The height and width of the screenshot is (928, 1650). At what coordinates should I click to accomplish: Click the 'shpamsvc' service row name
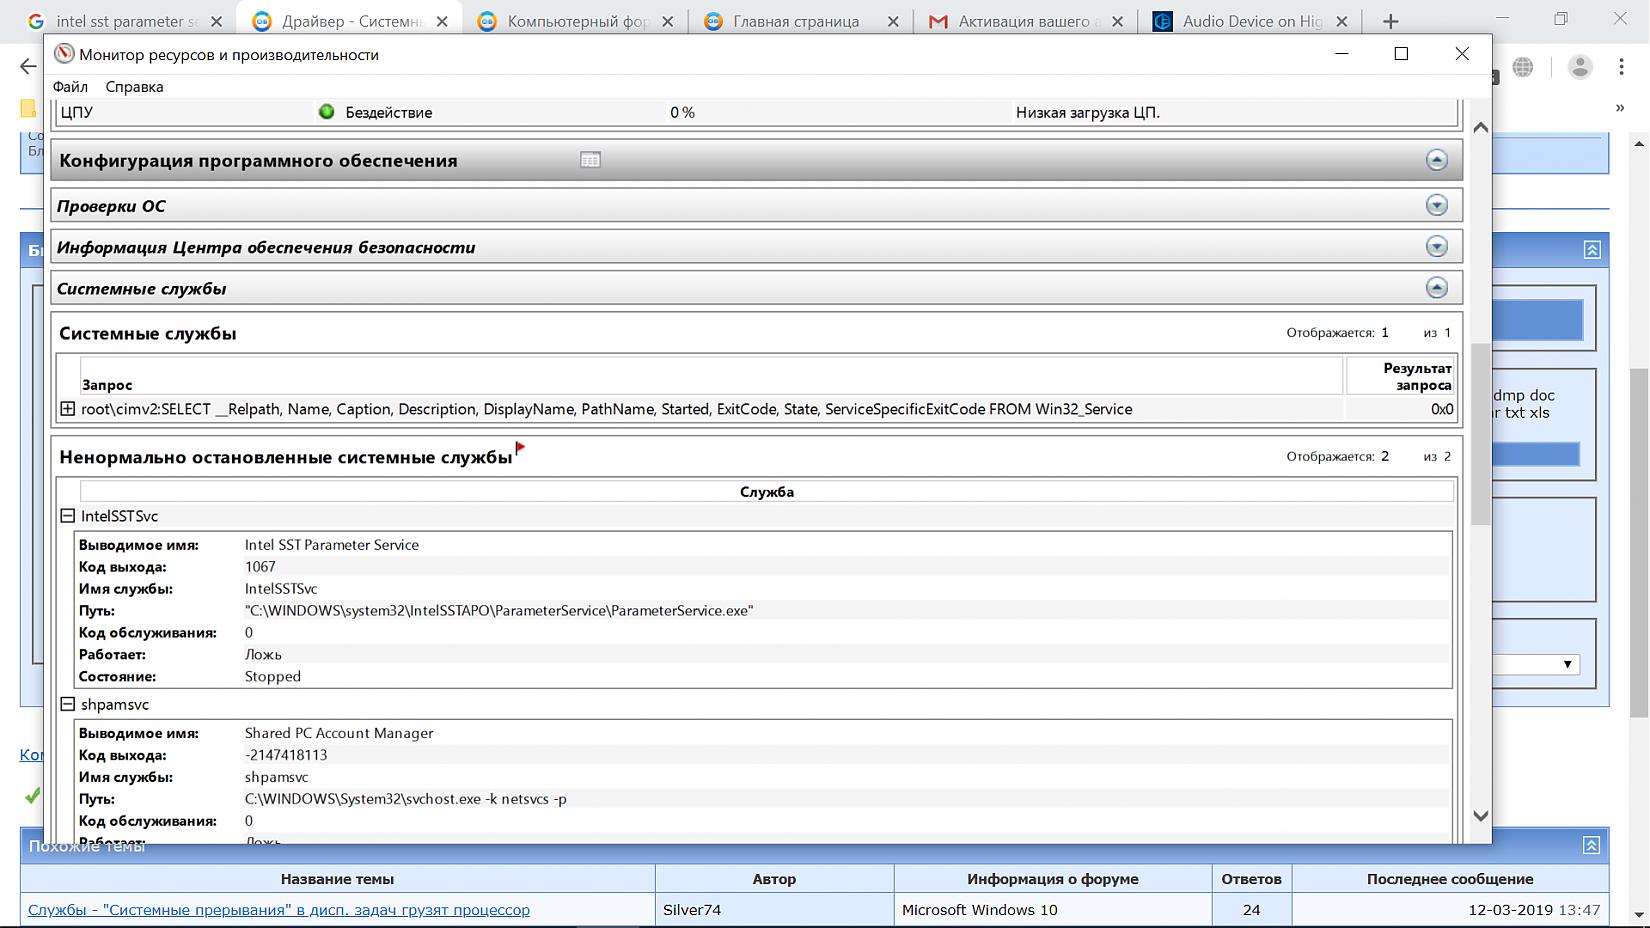point(115,705)
